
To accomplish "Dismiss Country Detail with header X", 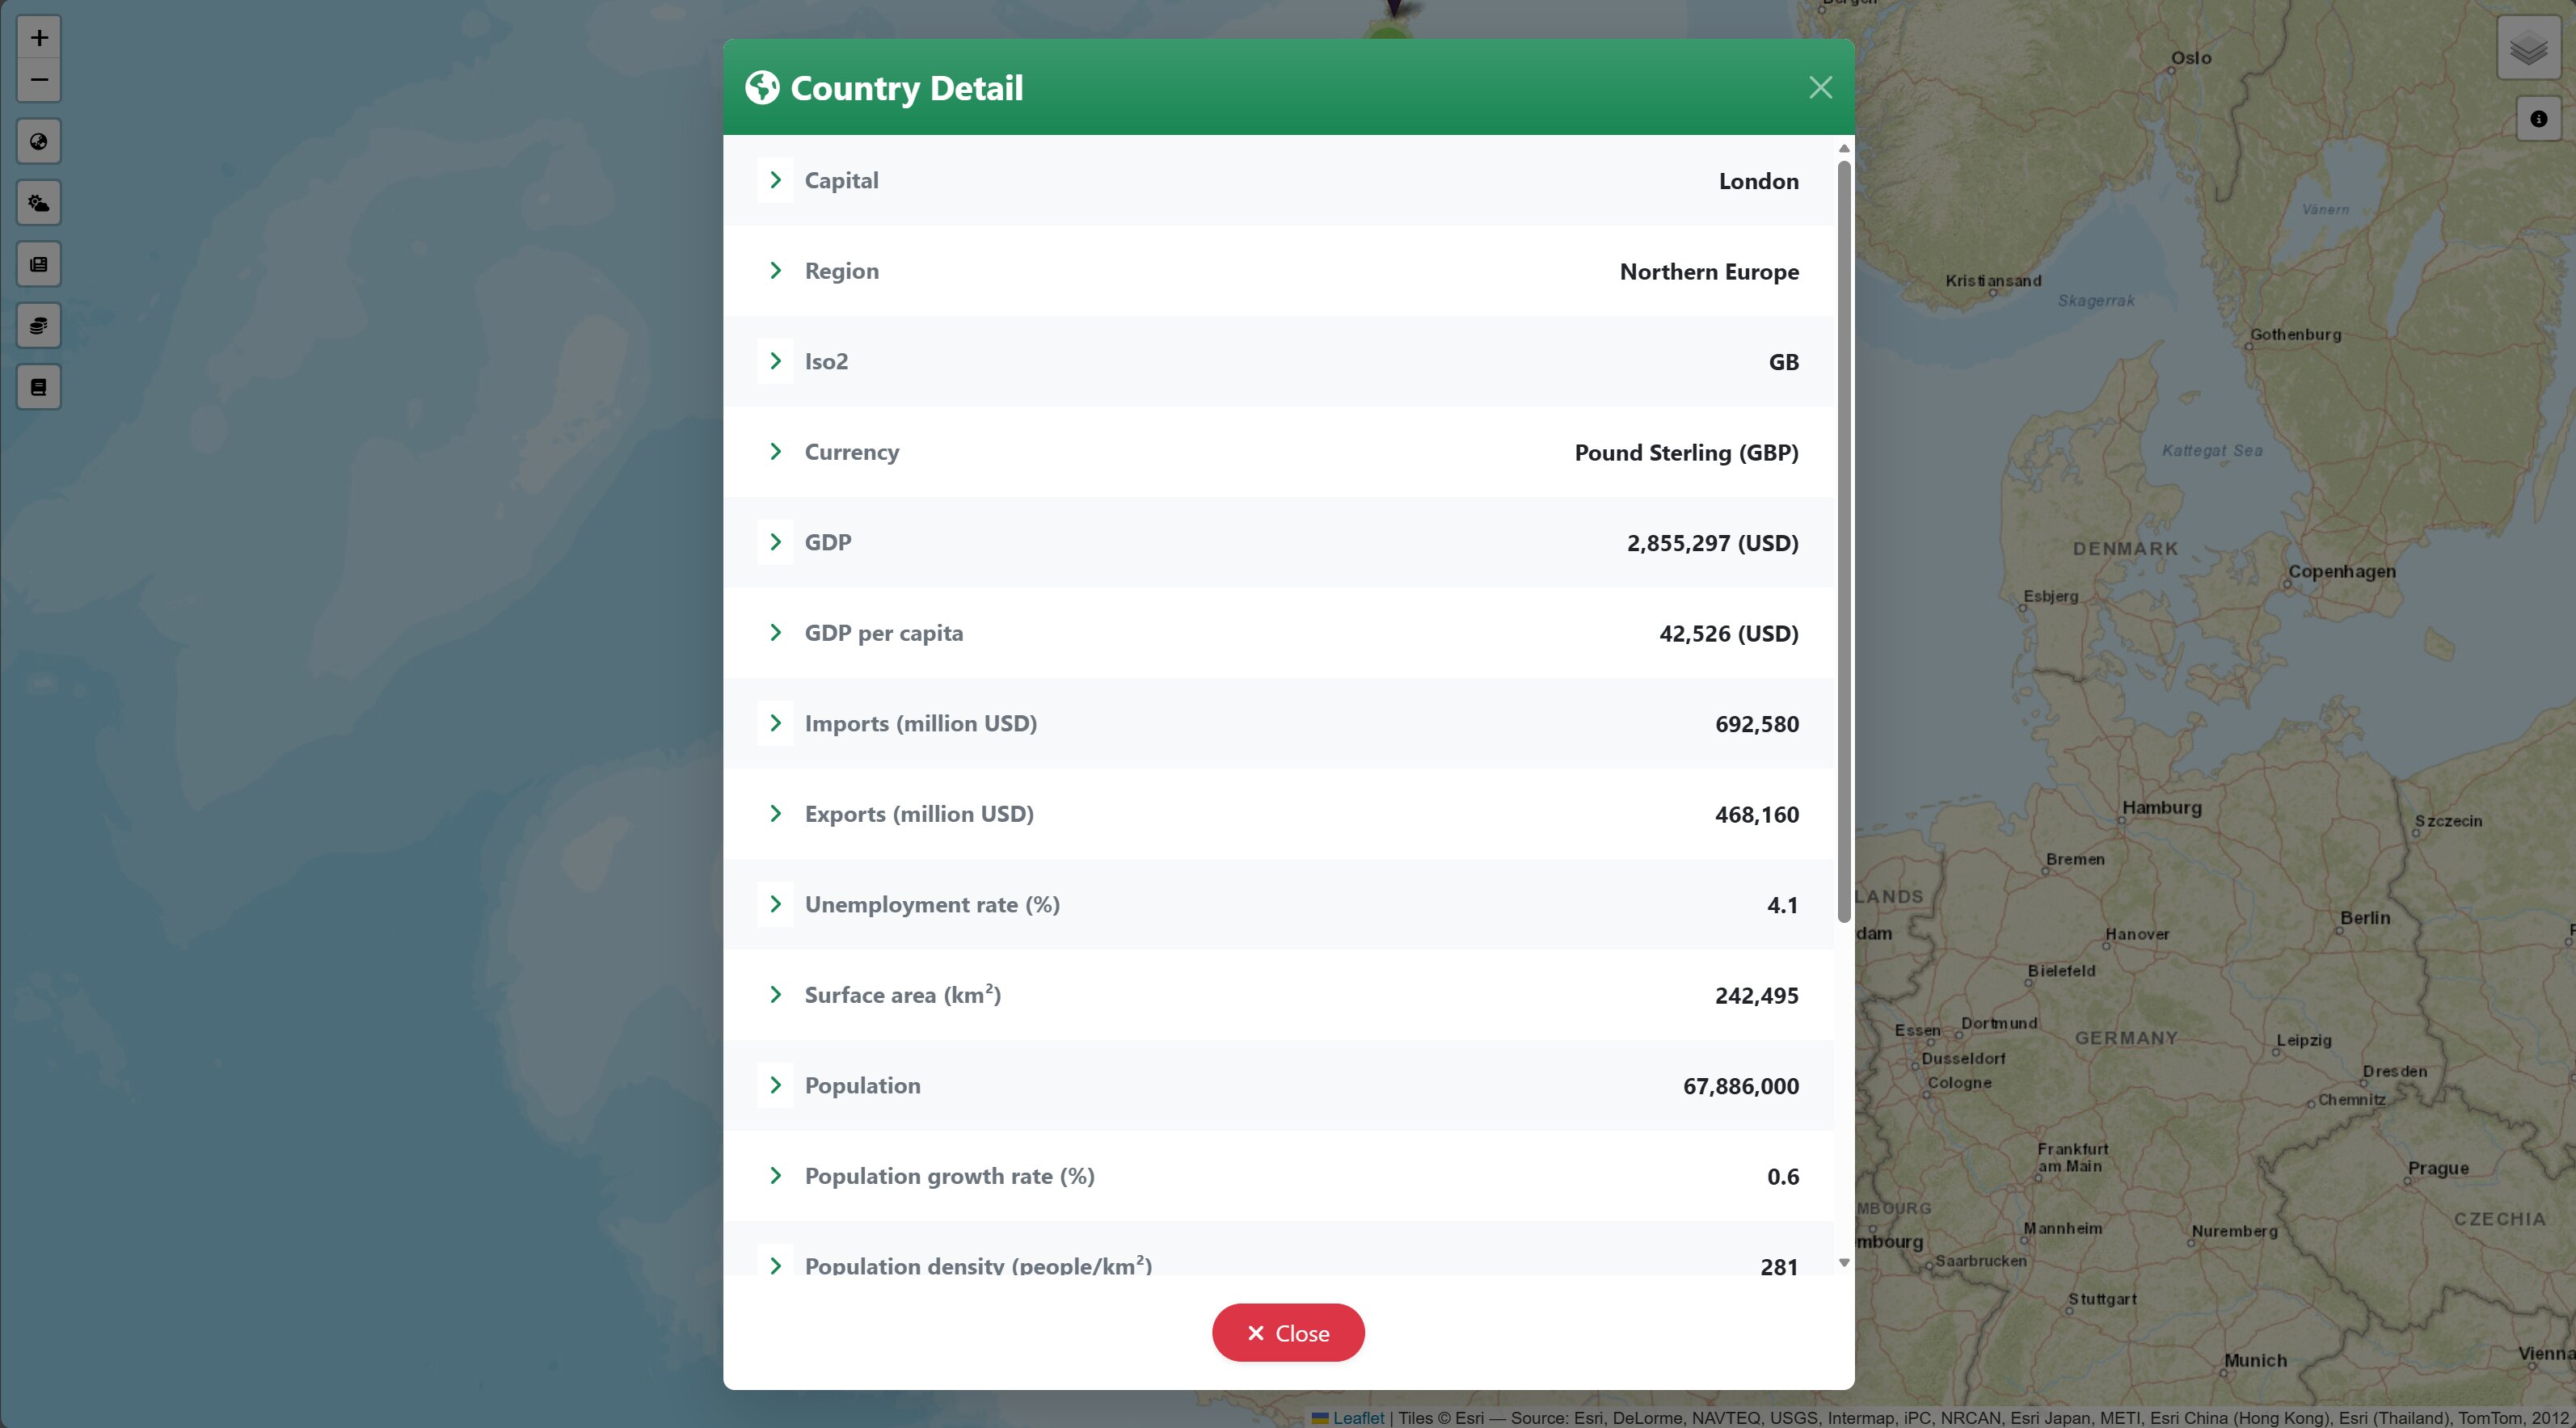I will (x=1820, y=88).
